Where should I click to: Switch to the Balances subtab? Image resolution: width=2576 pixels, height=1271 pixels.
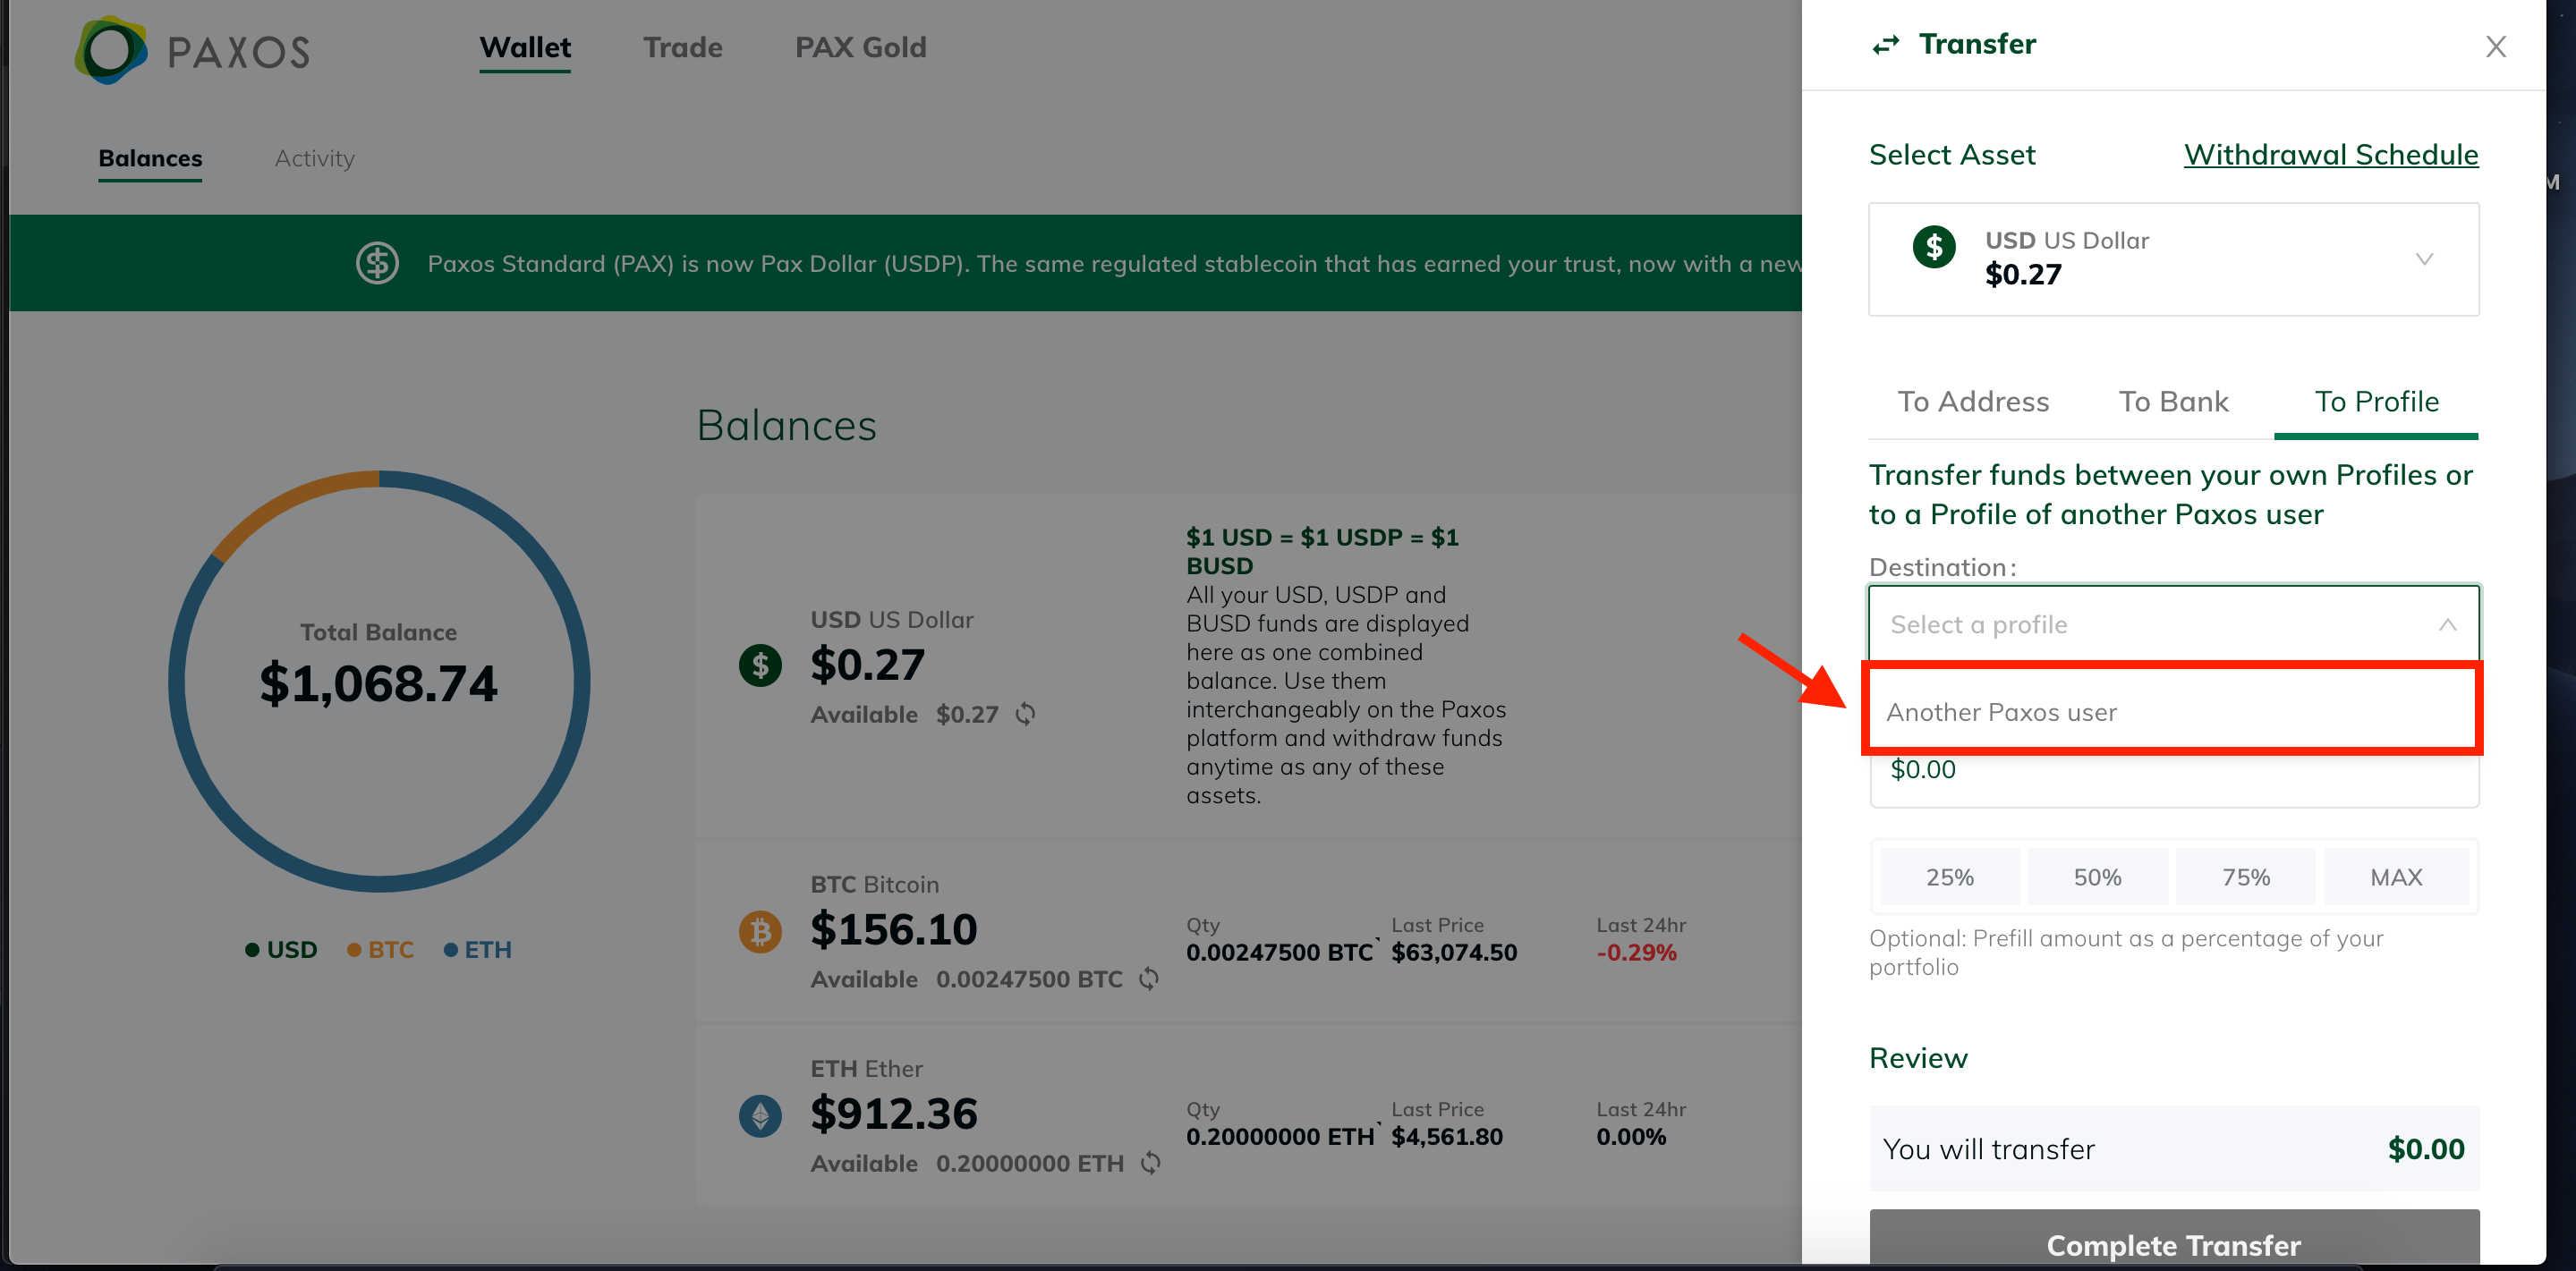150,159
